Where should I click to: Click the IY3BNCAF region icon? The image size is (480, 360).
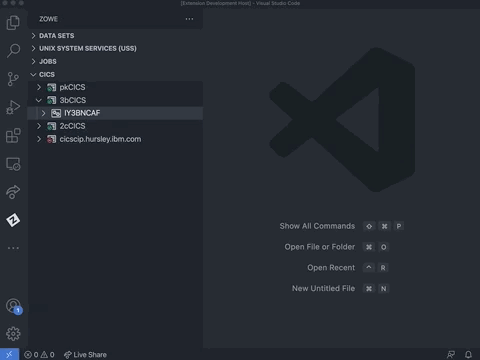coord(56,113)
